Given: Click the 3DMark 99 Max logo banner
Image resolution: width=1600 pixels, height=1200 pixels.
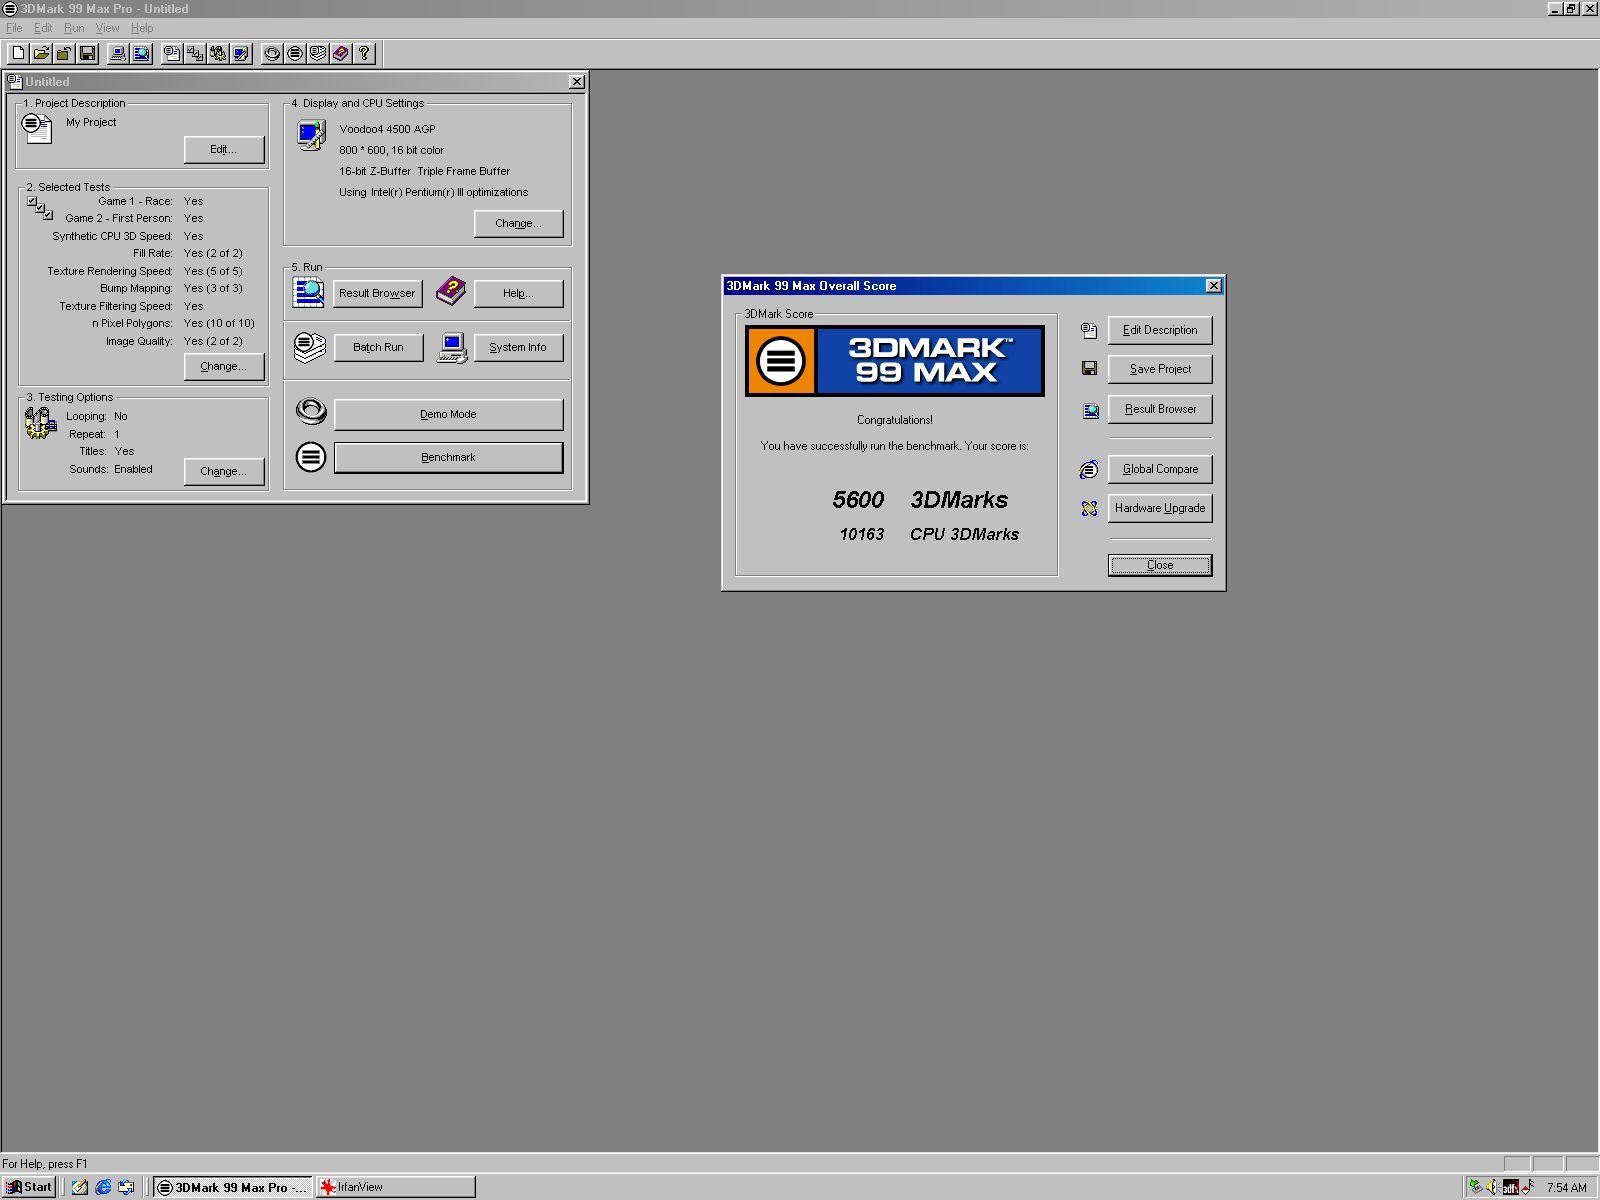Looking at the screenshot, I should [x=895, y=361].
